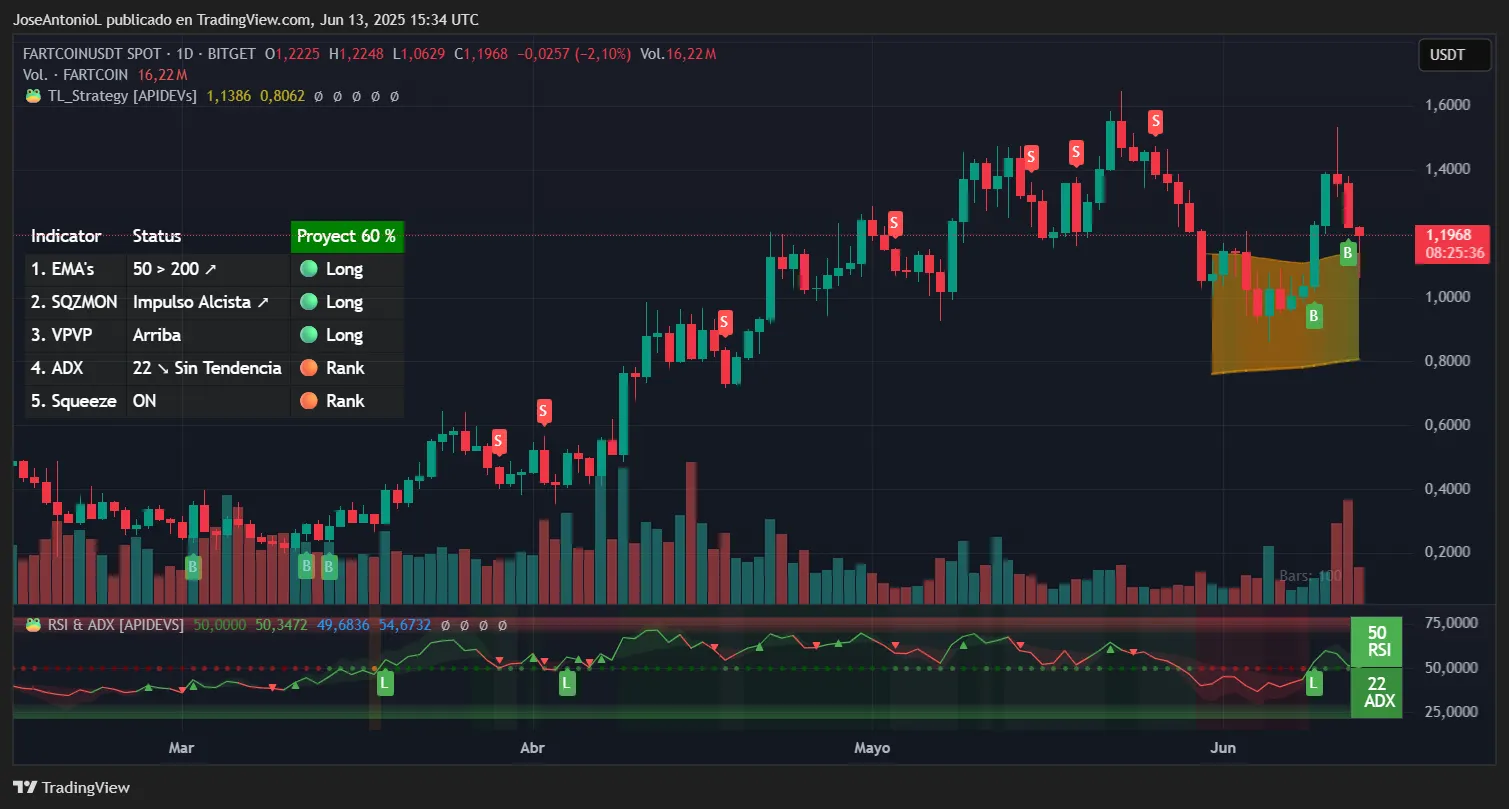This screenshot has width=1509, height=809.
Task: Click the TradingView logo in the bottom corner
Action: click(x=72, y=787)
